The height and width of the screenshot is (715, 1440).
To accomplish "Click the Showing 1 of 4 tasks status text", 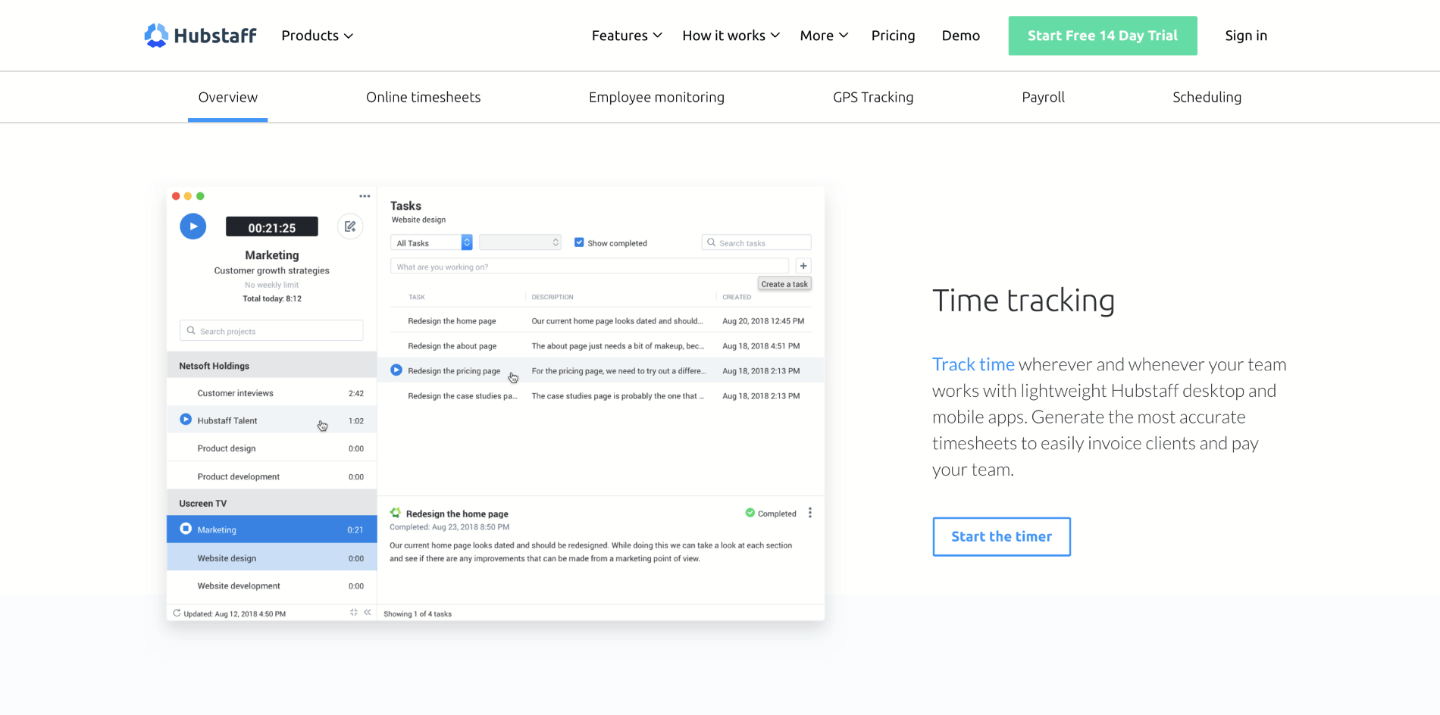I will click(418, 613).
